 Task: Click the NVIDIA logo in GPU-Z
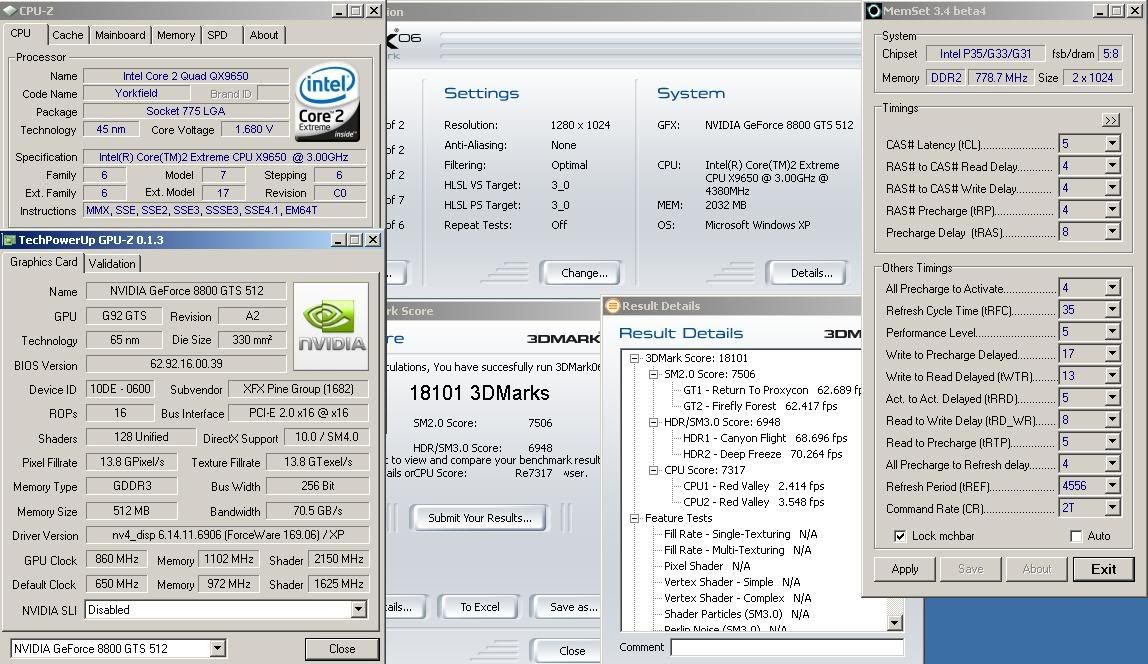(331, 327)
